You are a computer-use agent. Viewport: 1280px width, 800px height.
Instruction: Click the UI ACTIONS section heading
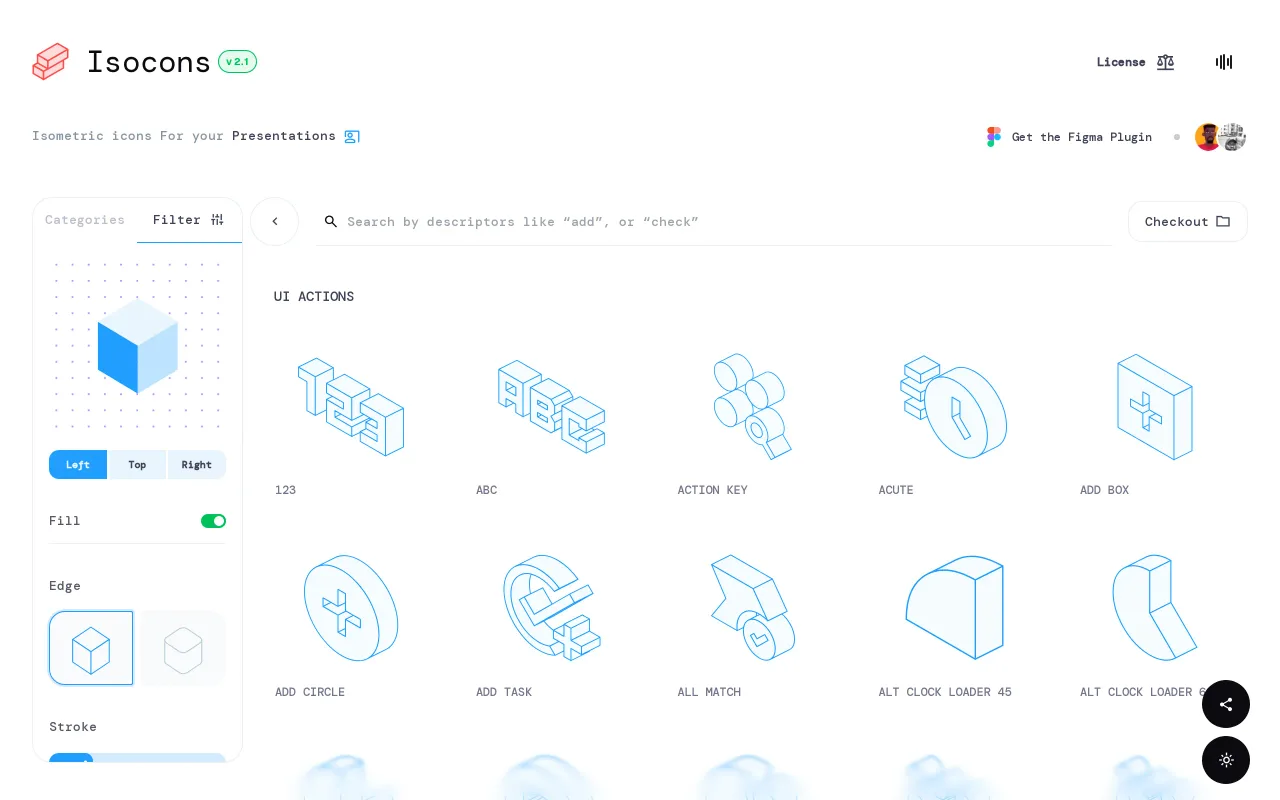click(314, 297)
